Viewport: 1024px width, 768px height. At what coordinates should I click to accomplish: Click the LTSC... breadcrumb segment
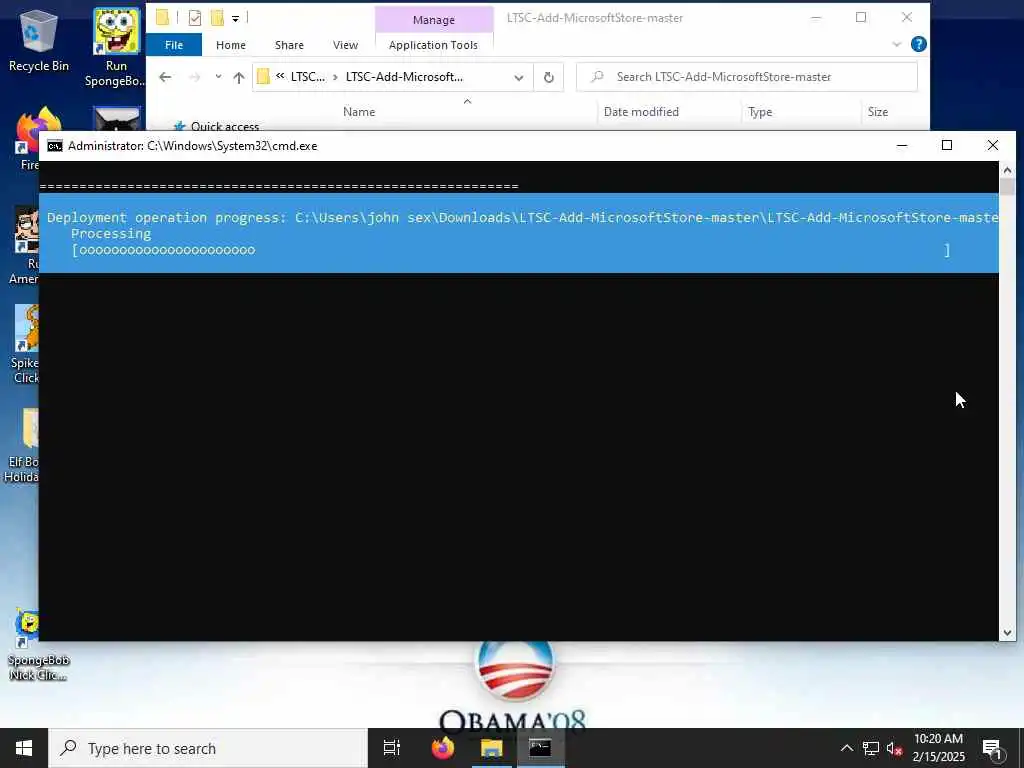pyautogui.click(x=308, y=77)
